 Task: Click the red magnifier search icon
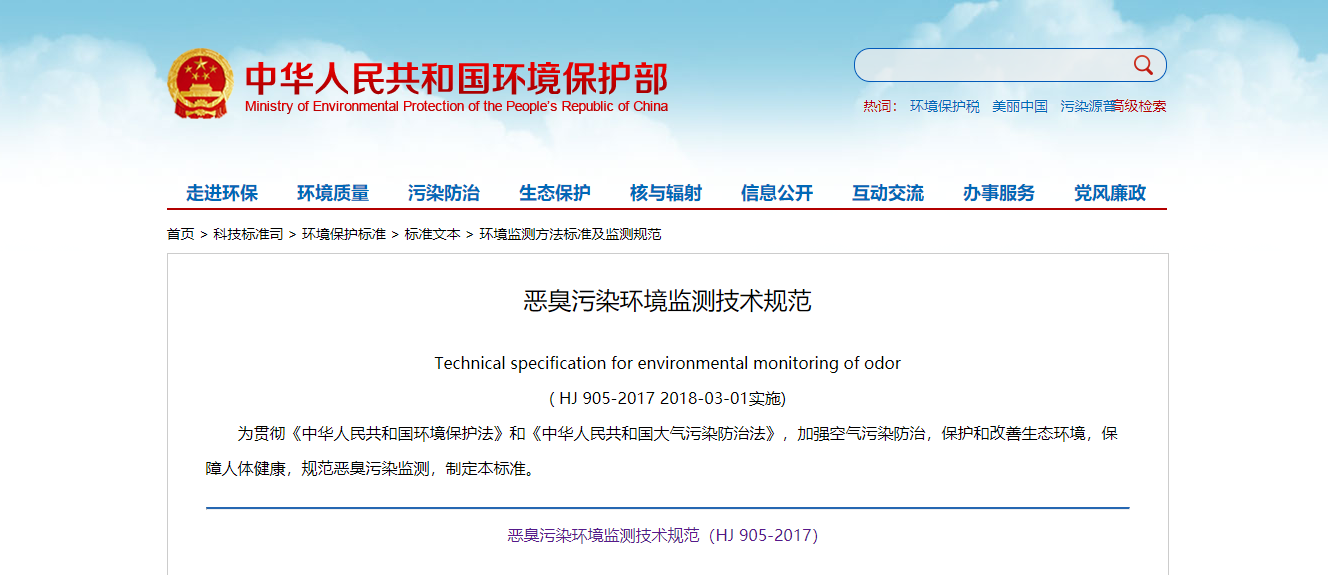[x=1143, y=65]
